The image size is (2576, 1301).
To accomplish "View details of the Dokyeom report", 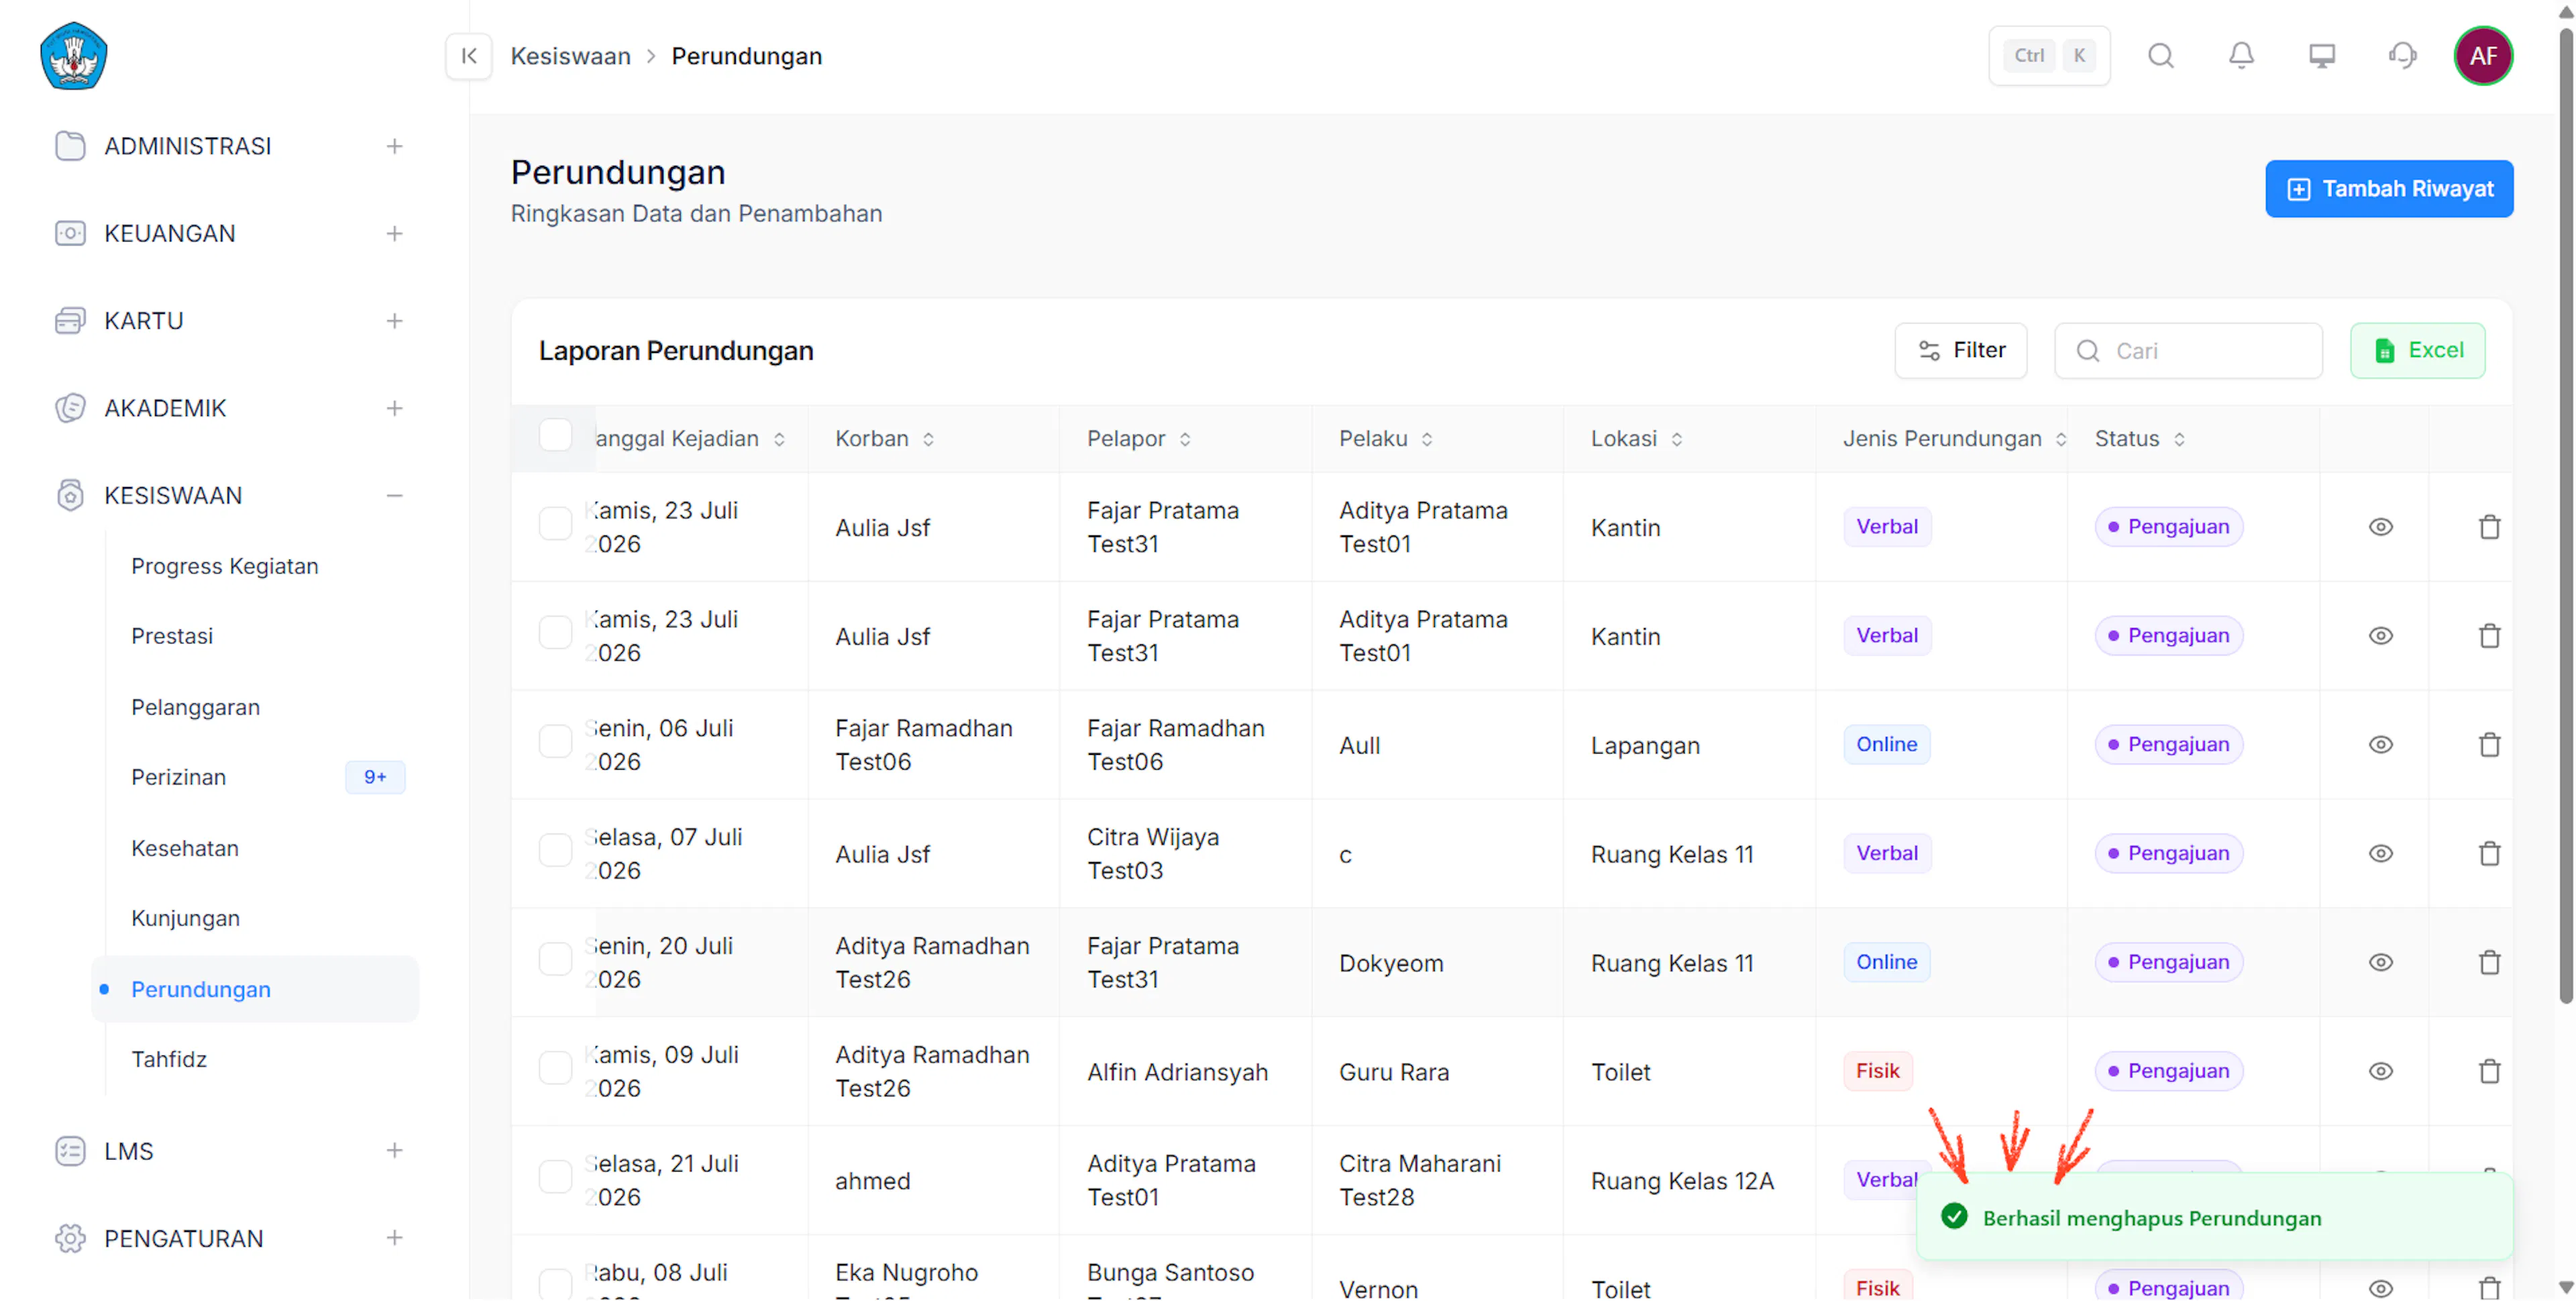I will point(2380,963).
